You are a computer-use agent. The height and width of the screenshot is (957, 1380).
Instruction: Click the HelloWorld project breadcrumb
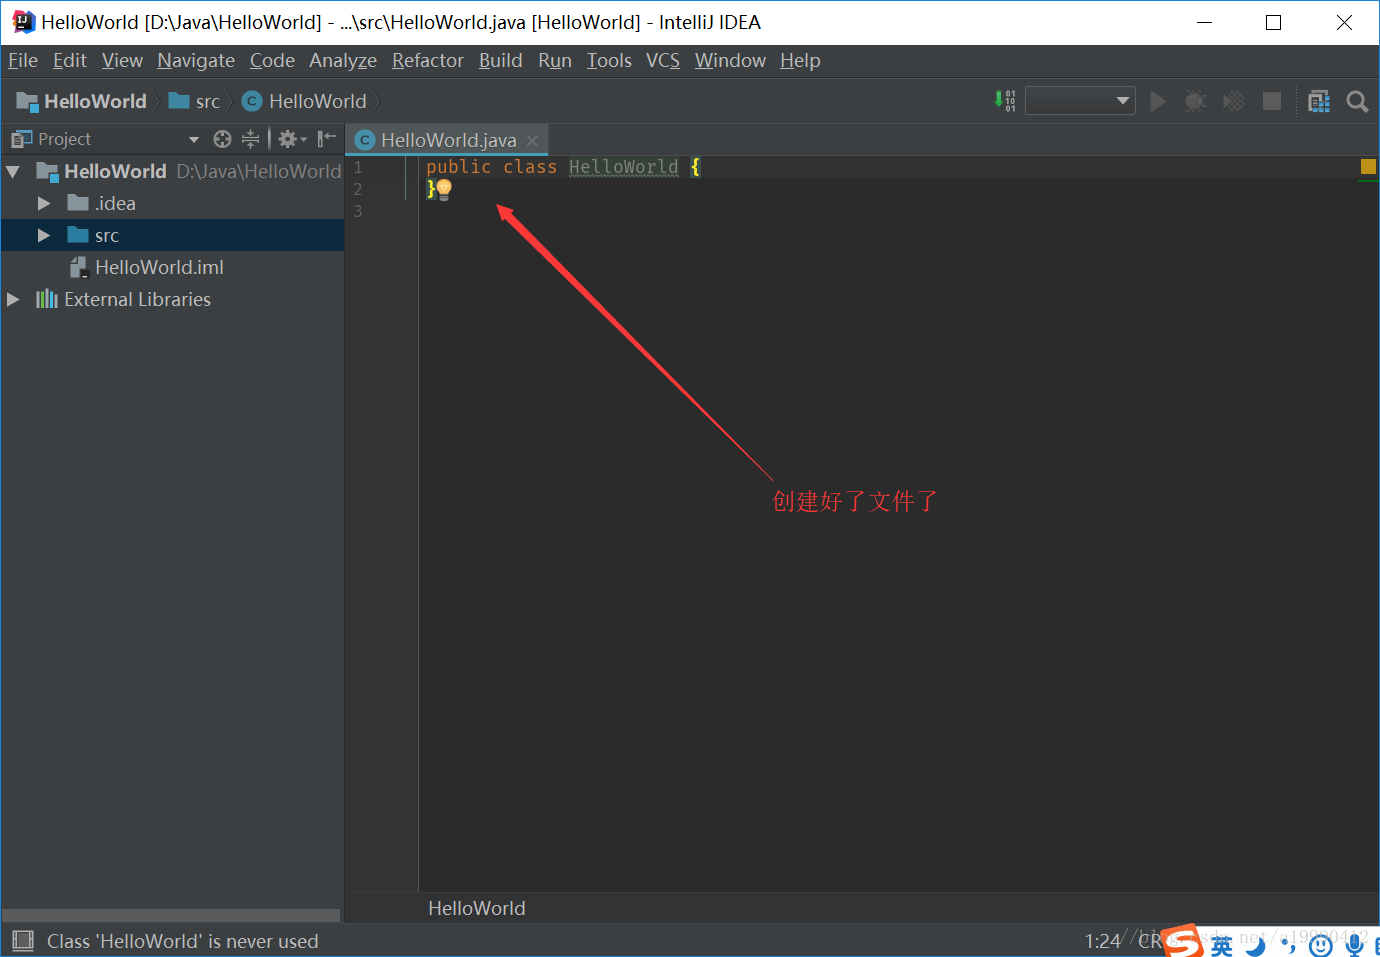tap(82, 101)
